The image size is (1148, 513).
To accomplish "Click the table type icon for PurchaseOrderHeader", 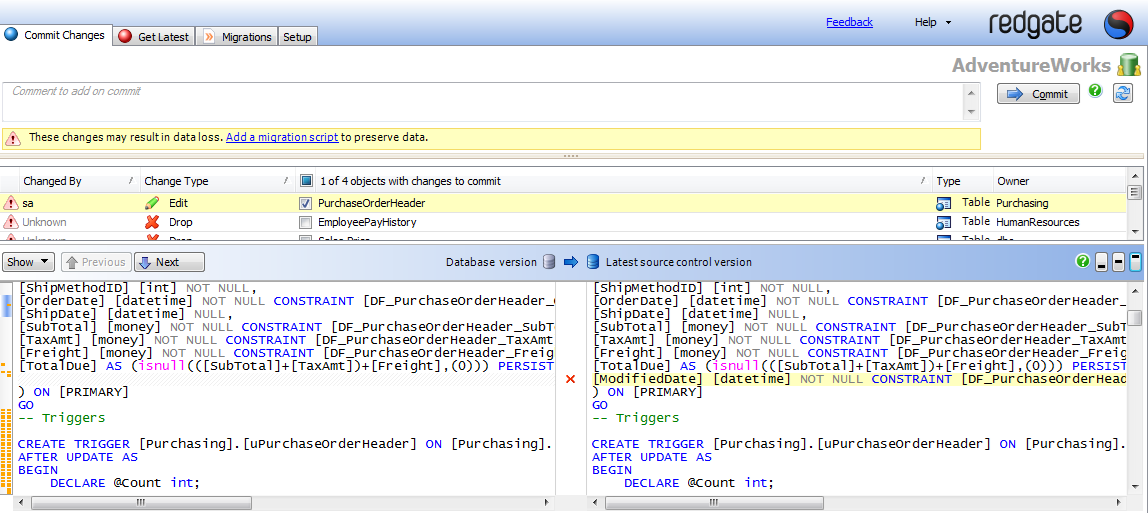I will pos(944,203).
